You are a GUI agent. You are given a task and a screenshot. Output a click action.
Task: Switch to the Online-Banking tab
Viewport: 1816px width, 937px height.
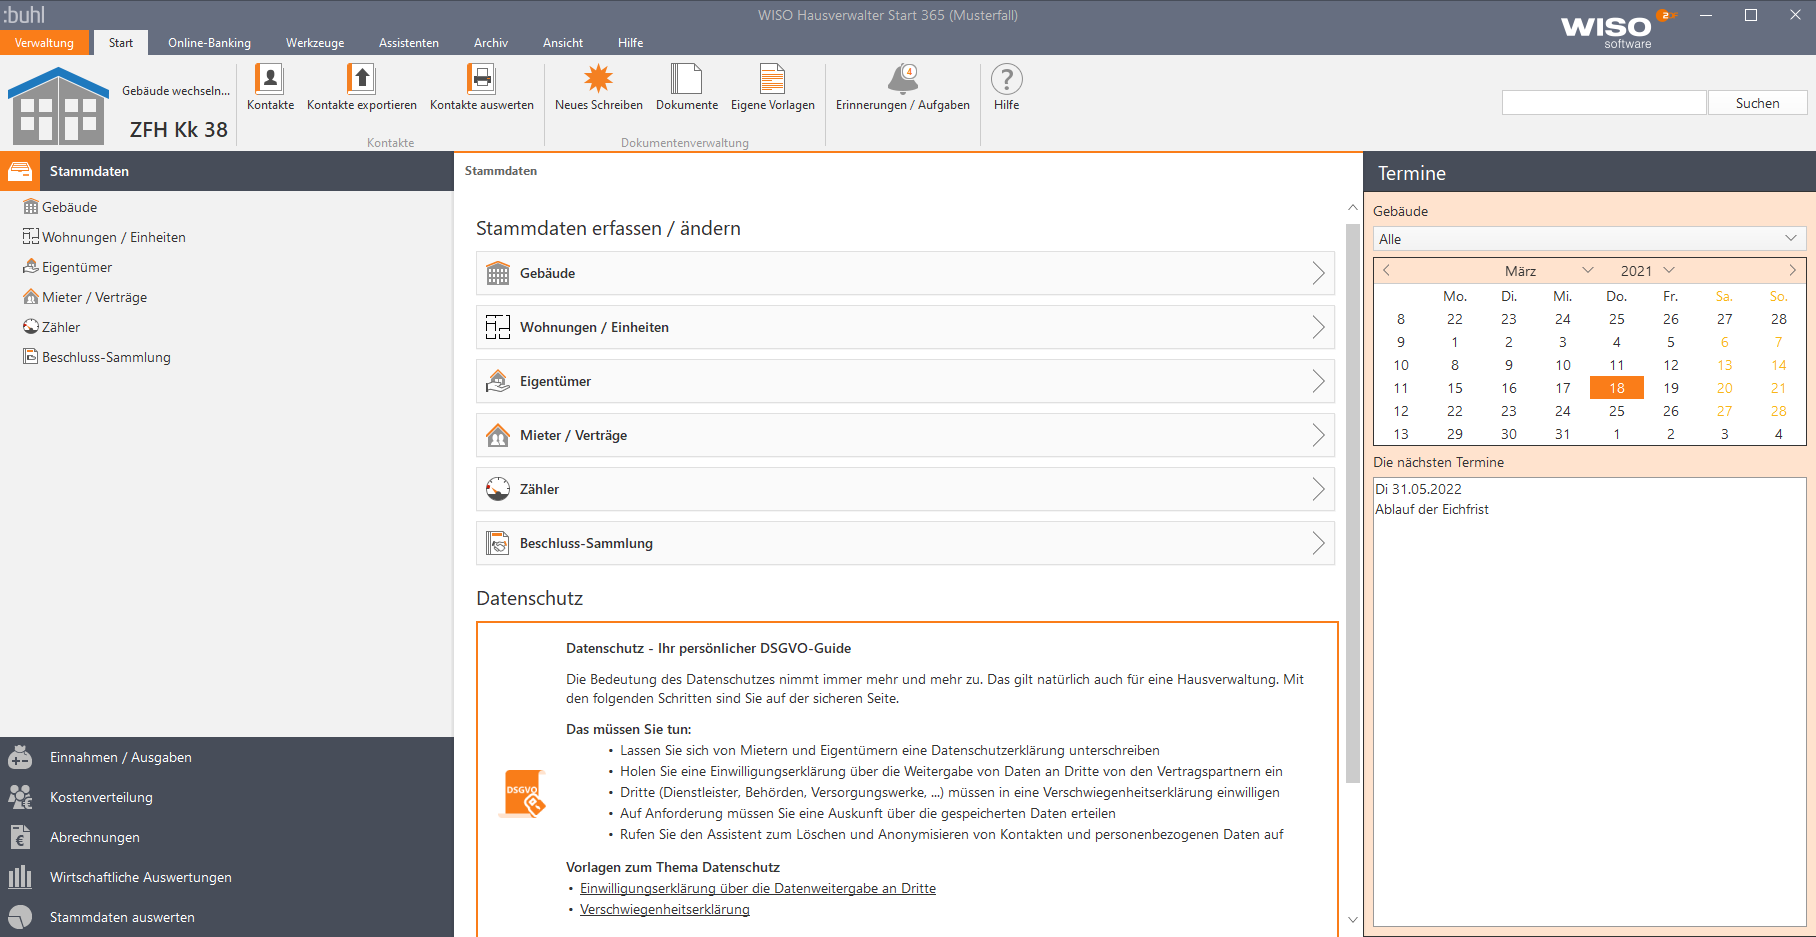click(x=209, y=43)
